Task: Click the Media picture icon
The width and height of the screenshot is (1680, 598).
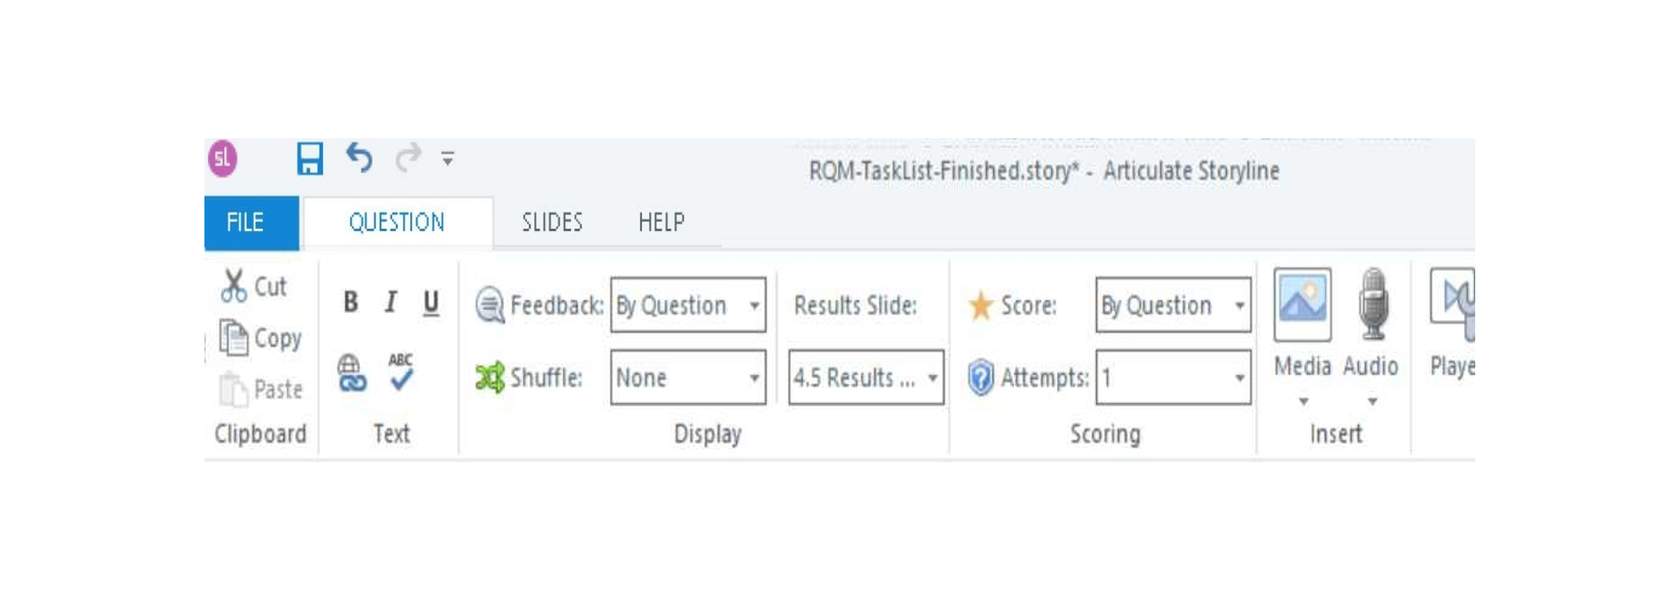Action: point(1302,305)
